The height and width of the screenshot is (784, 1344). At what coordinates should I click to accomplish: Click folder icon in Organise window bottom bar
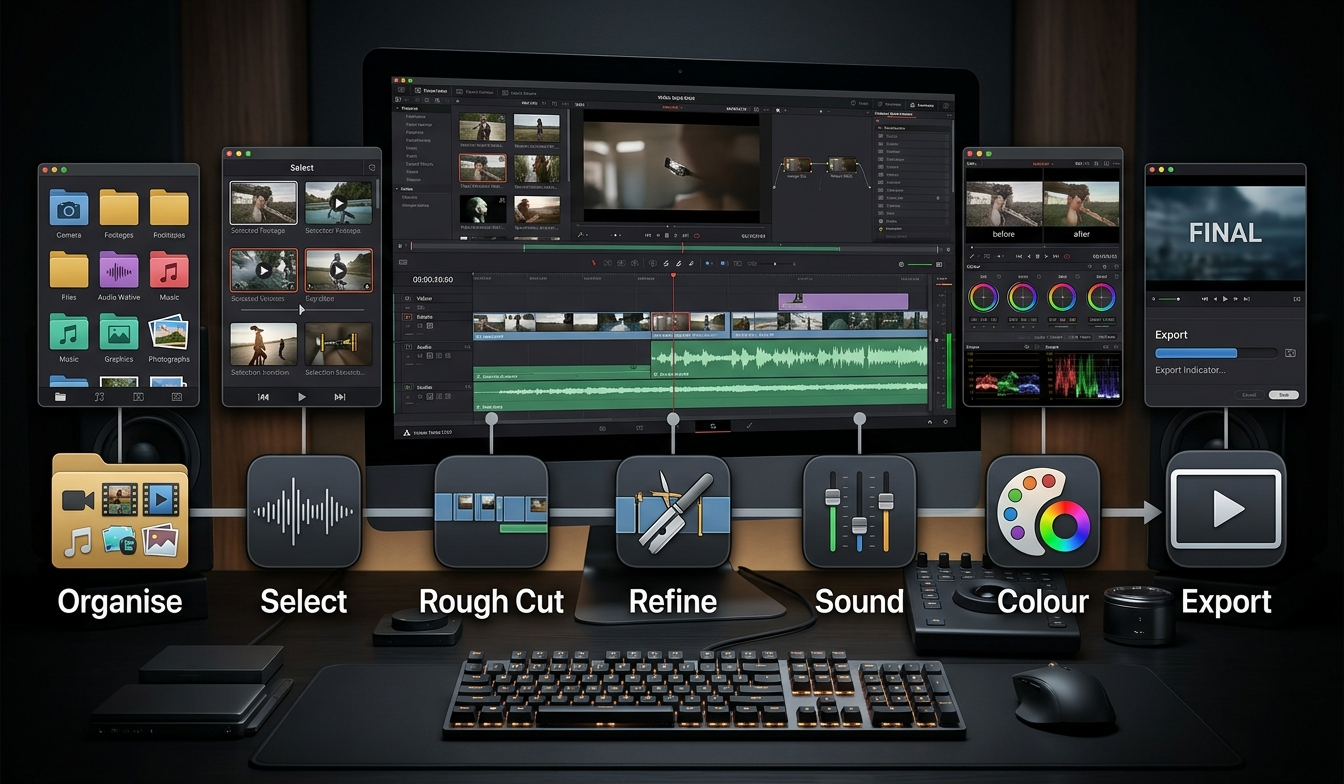point(60,397)
